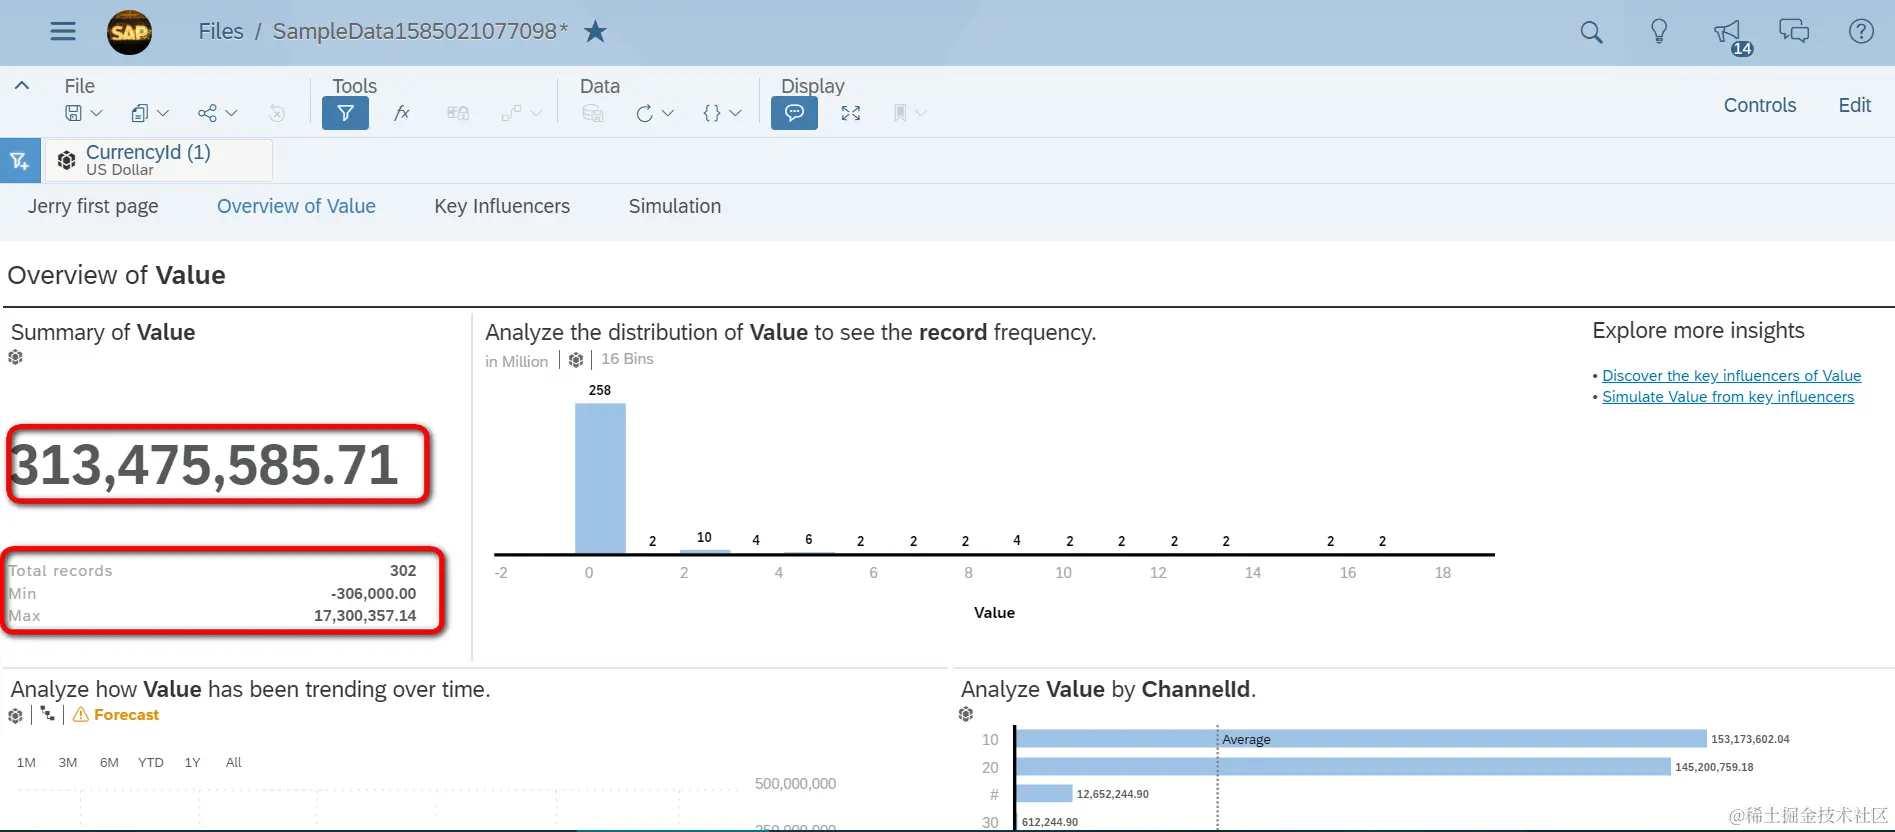Select the YTD time range
Screen dimensions: 1895x832
[x=151, y=762]
